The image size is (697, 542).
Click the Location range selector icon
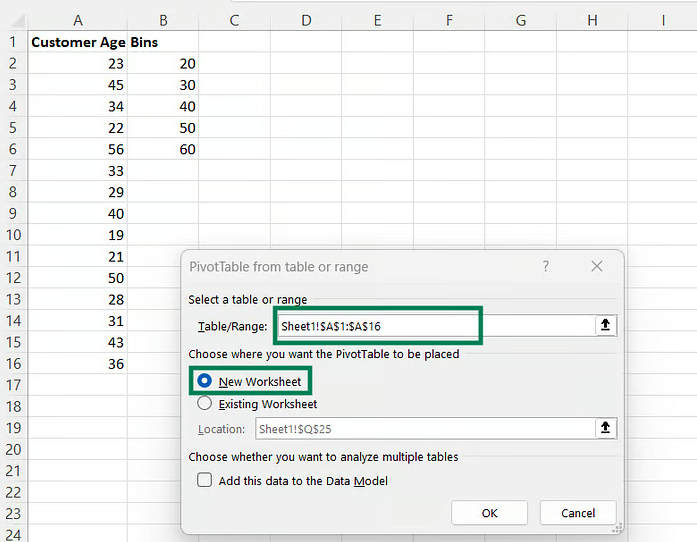tap(604, 428)
